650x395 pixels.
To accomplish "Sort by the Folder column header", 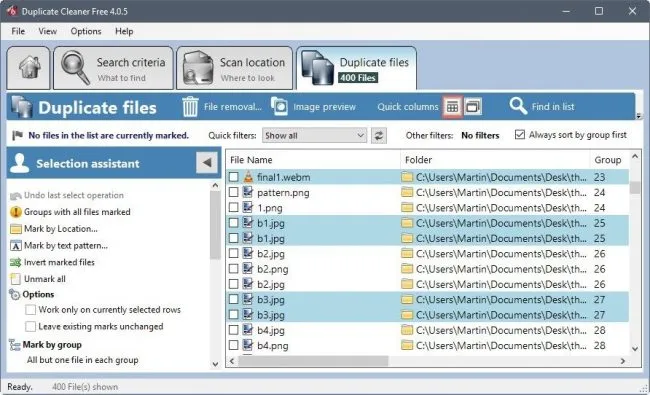I will click(x=495, y=160).
